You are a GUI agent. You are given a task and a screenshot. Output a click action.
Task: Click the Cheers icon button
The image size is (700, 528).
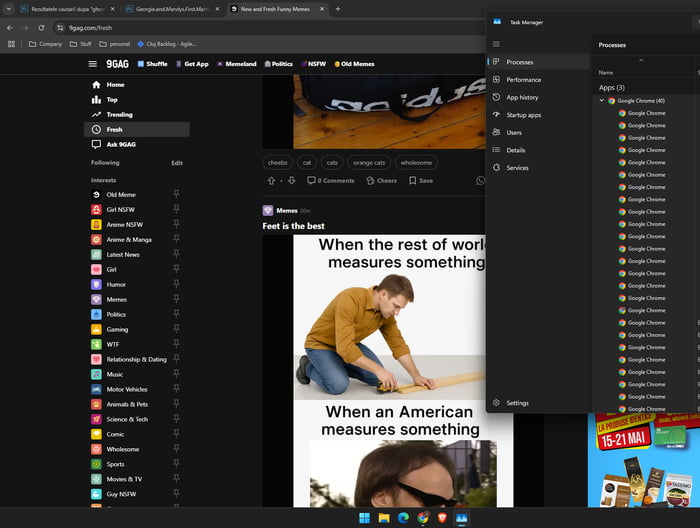tap(371, 181)
